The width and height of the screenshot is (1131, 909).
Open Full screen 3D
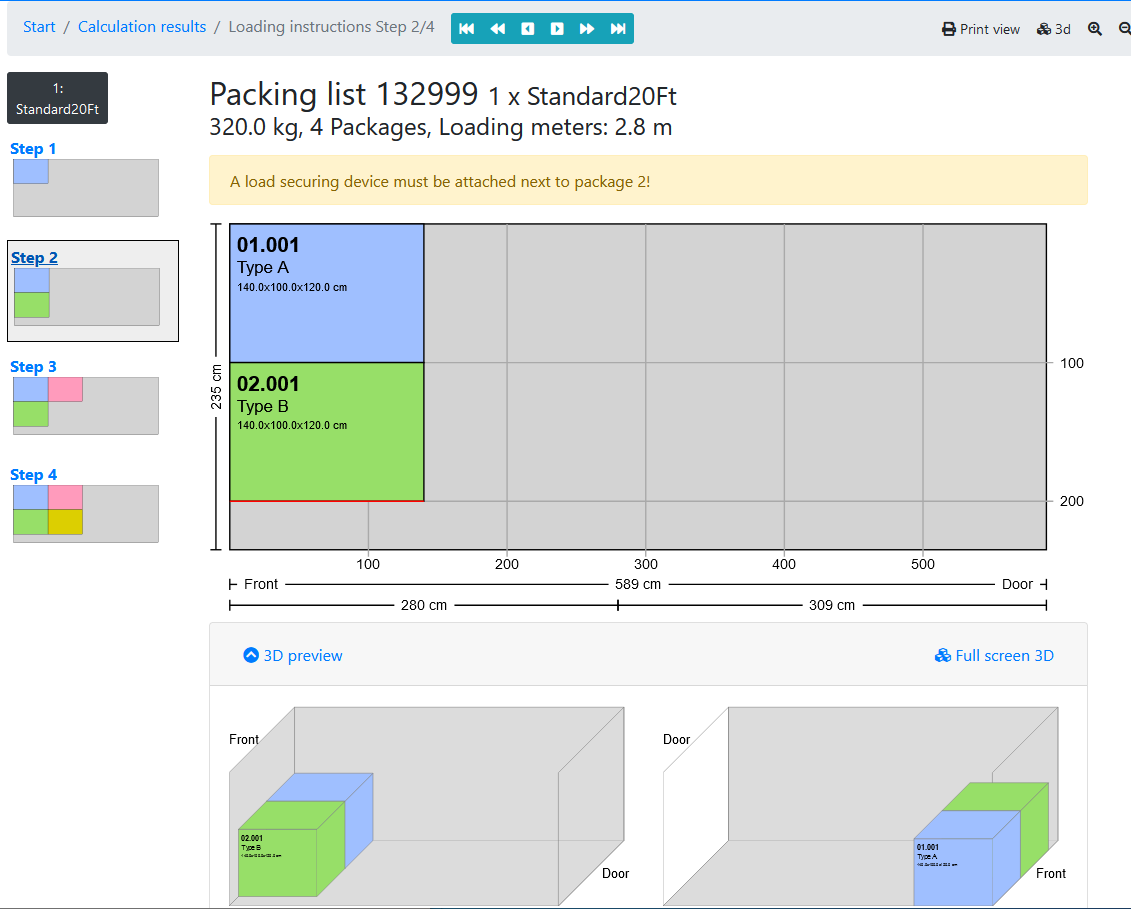994,655
